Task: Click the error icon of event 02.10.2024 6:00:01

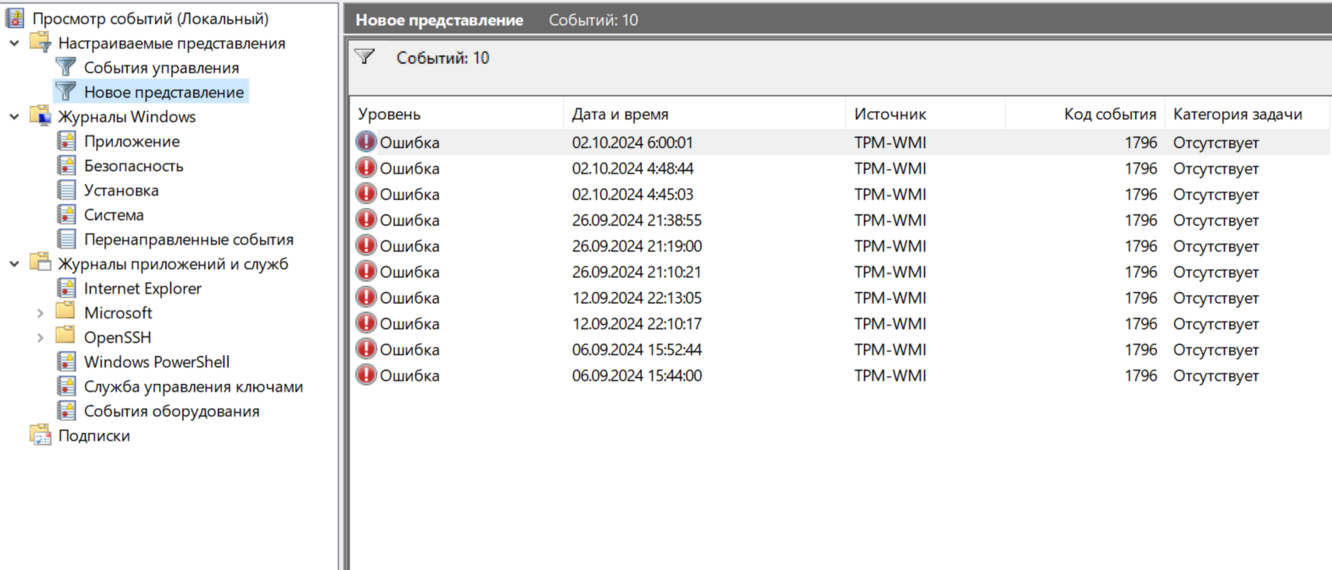Action: (366, 142)
